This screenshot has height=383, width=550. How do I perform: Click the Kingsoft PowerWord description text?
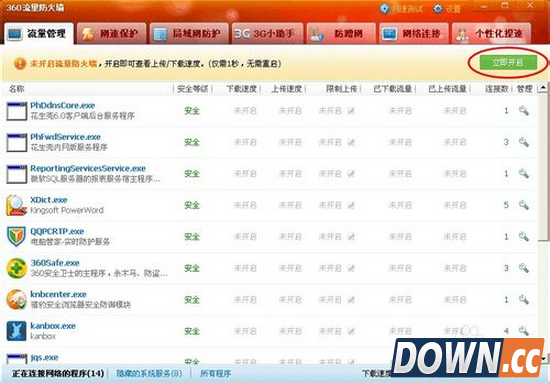tap(67, 210)
